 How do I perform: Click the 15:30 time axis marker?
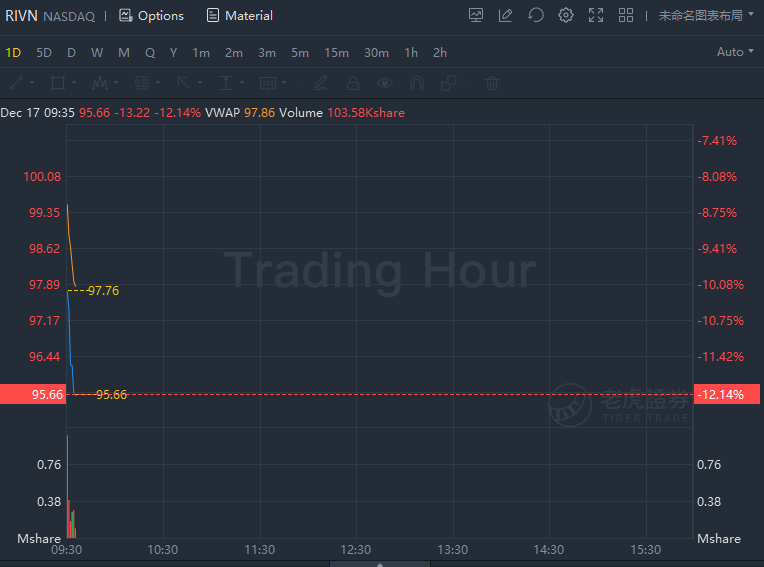(x=646, y=550)
